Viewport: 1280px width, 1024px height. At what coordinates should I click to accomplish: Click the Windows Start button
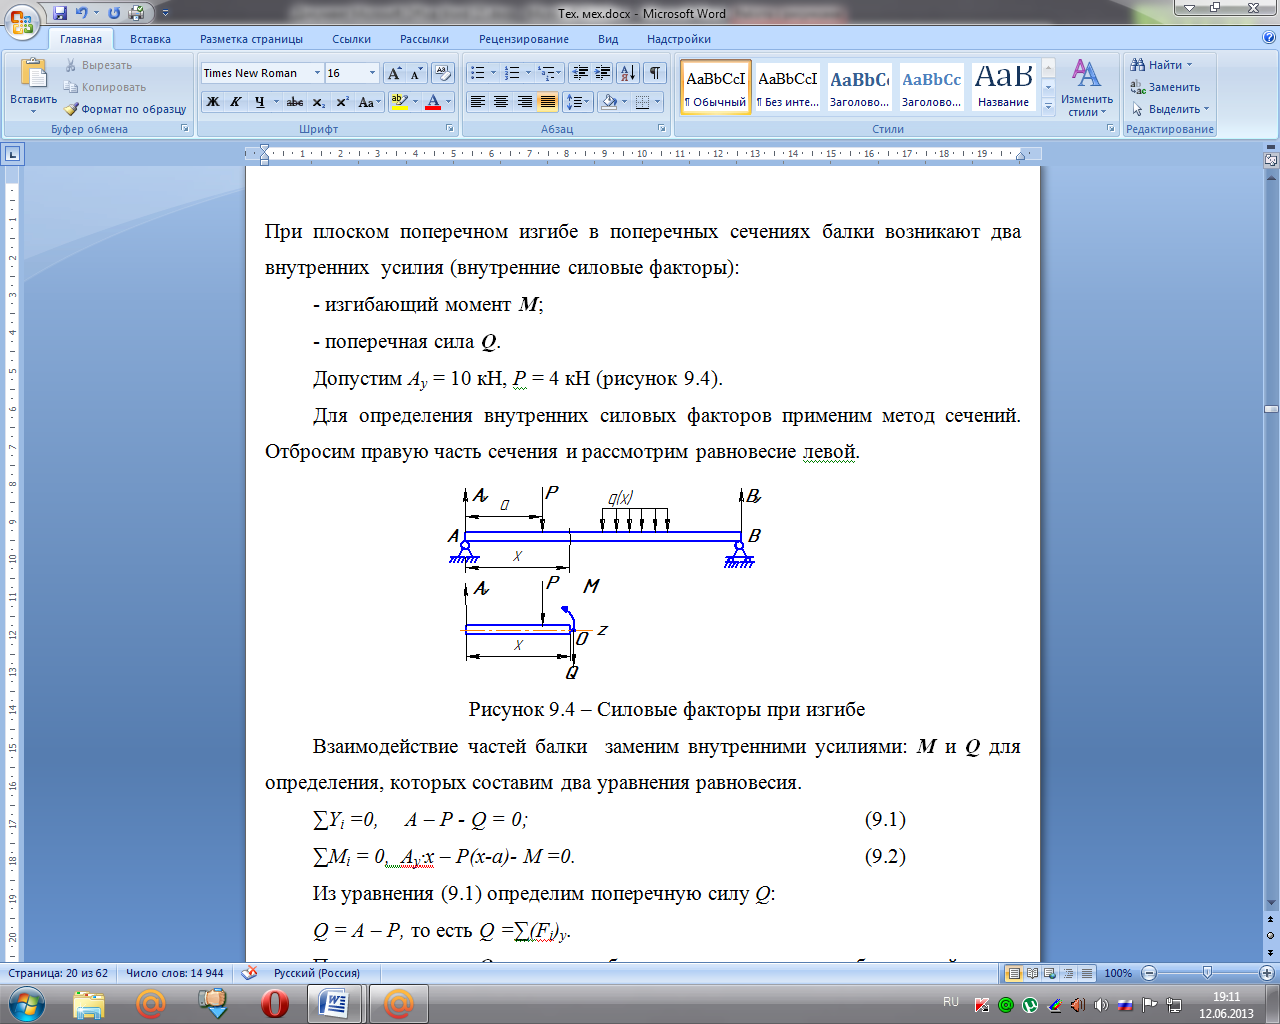[26, 1003]
